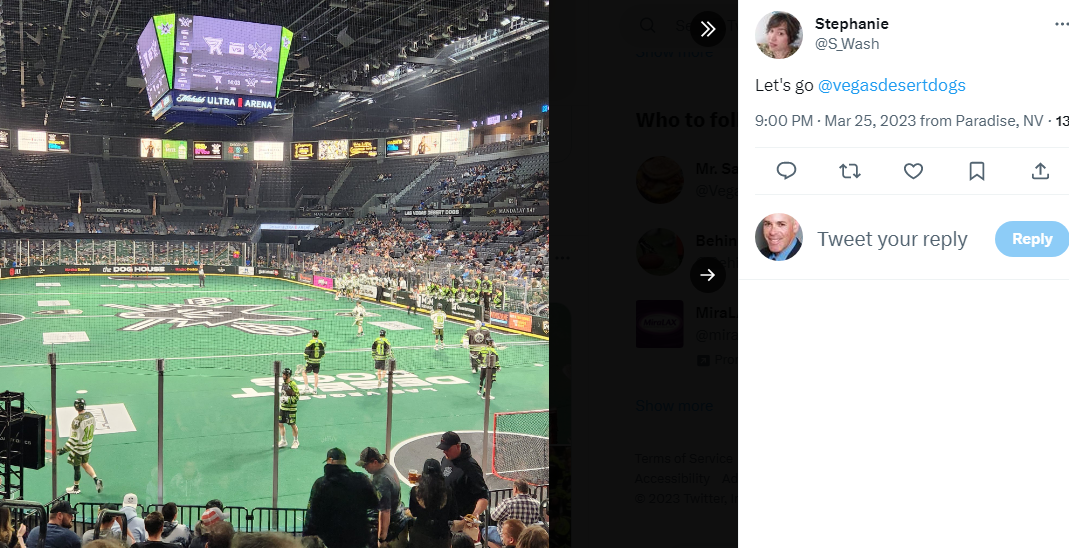Go to the next photo arrow
This screenshot has width=1069, height=548.
click(708, 275)
